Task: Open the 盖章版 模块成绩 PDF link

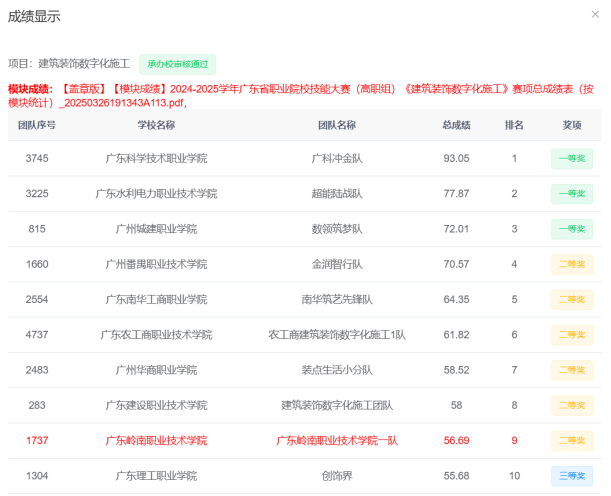Action: pyautogui.click(x=300, y=96)
